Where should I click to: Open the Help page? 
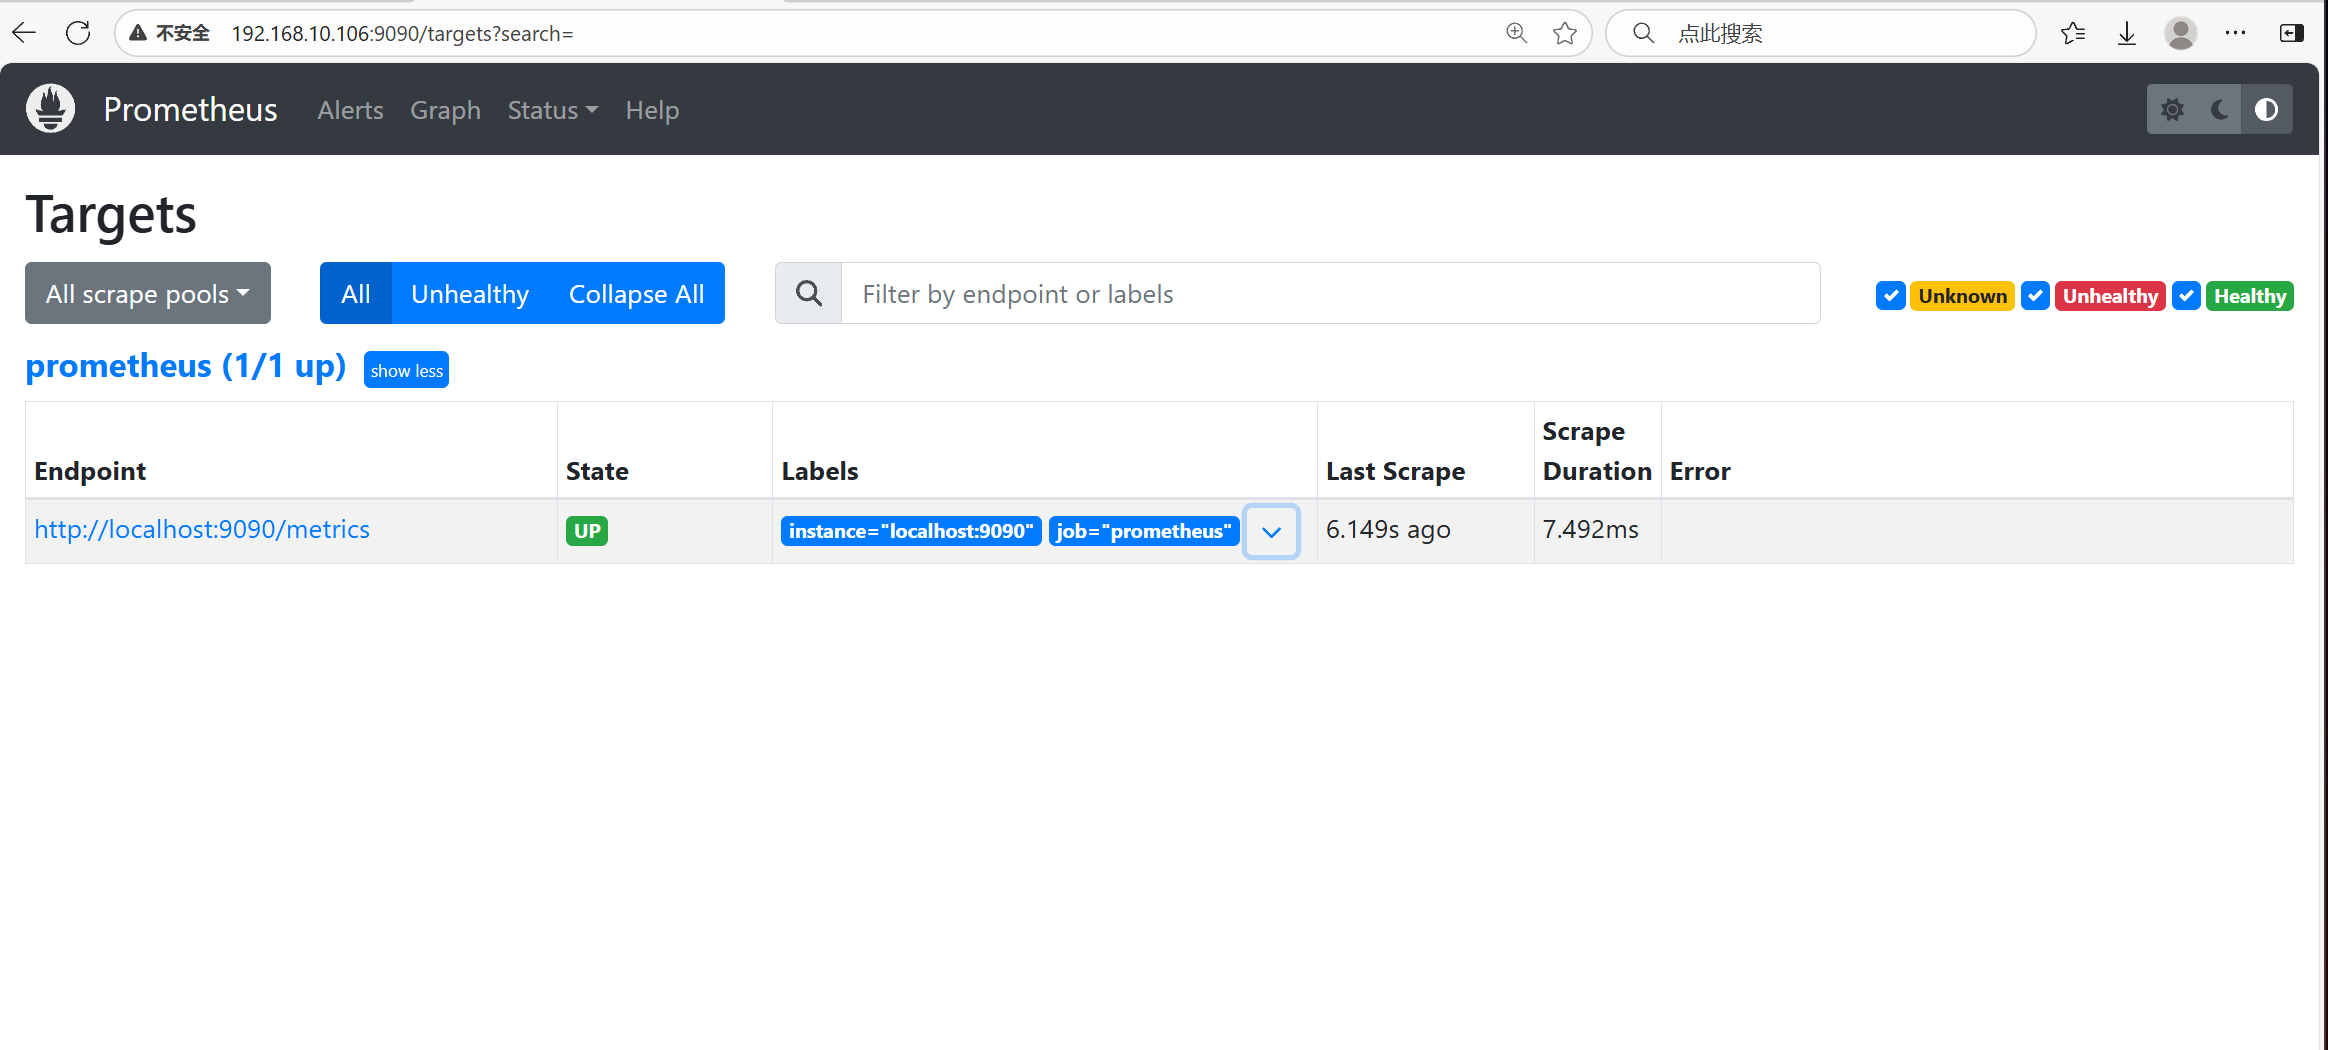[652, 110]
